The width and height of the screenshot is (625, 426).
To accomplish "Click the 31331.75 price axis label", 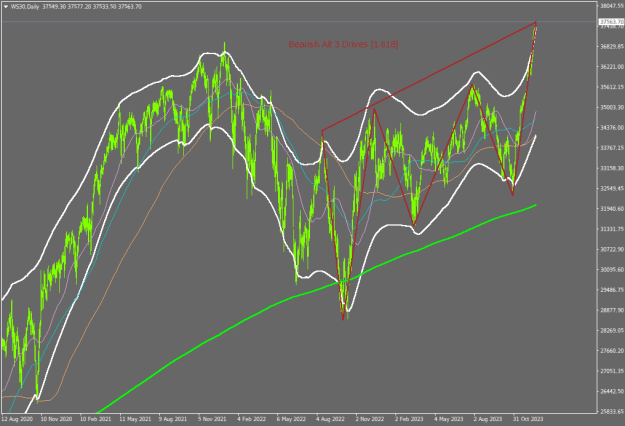I will pyautogui.click(x=612, y=229).
